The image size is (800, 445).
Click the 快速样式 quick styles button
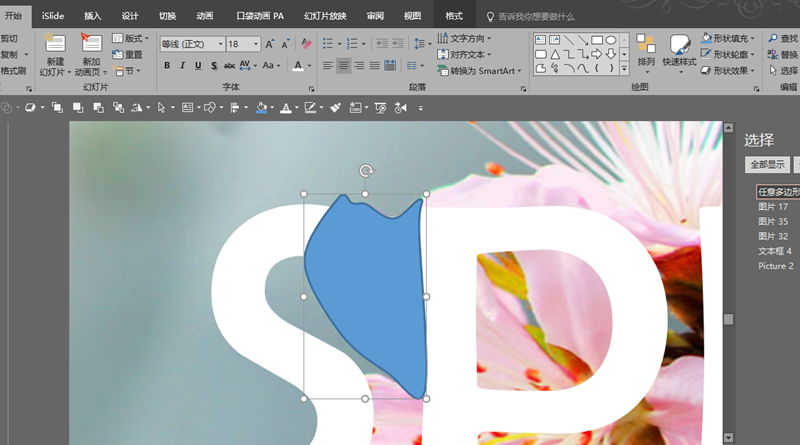tap(679, 54)
